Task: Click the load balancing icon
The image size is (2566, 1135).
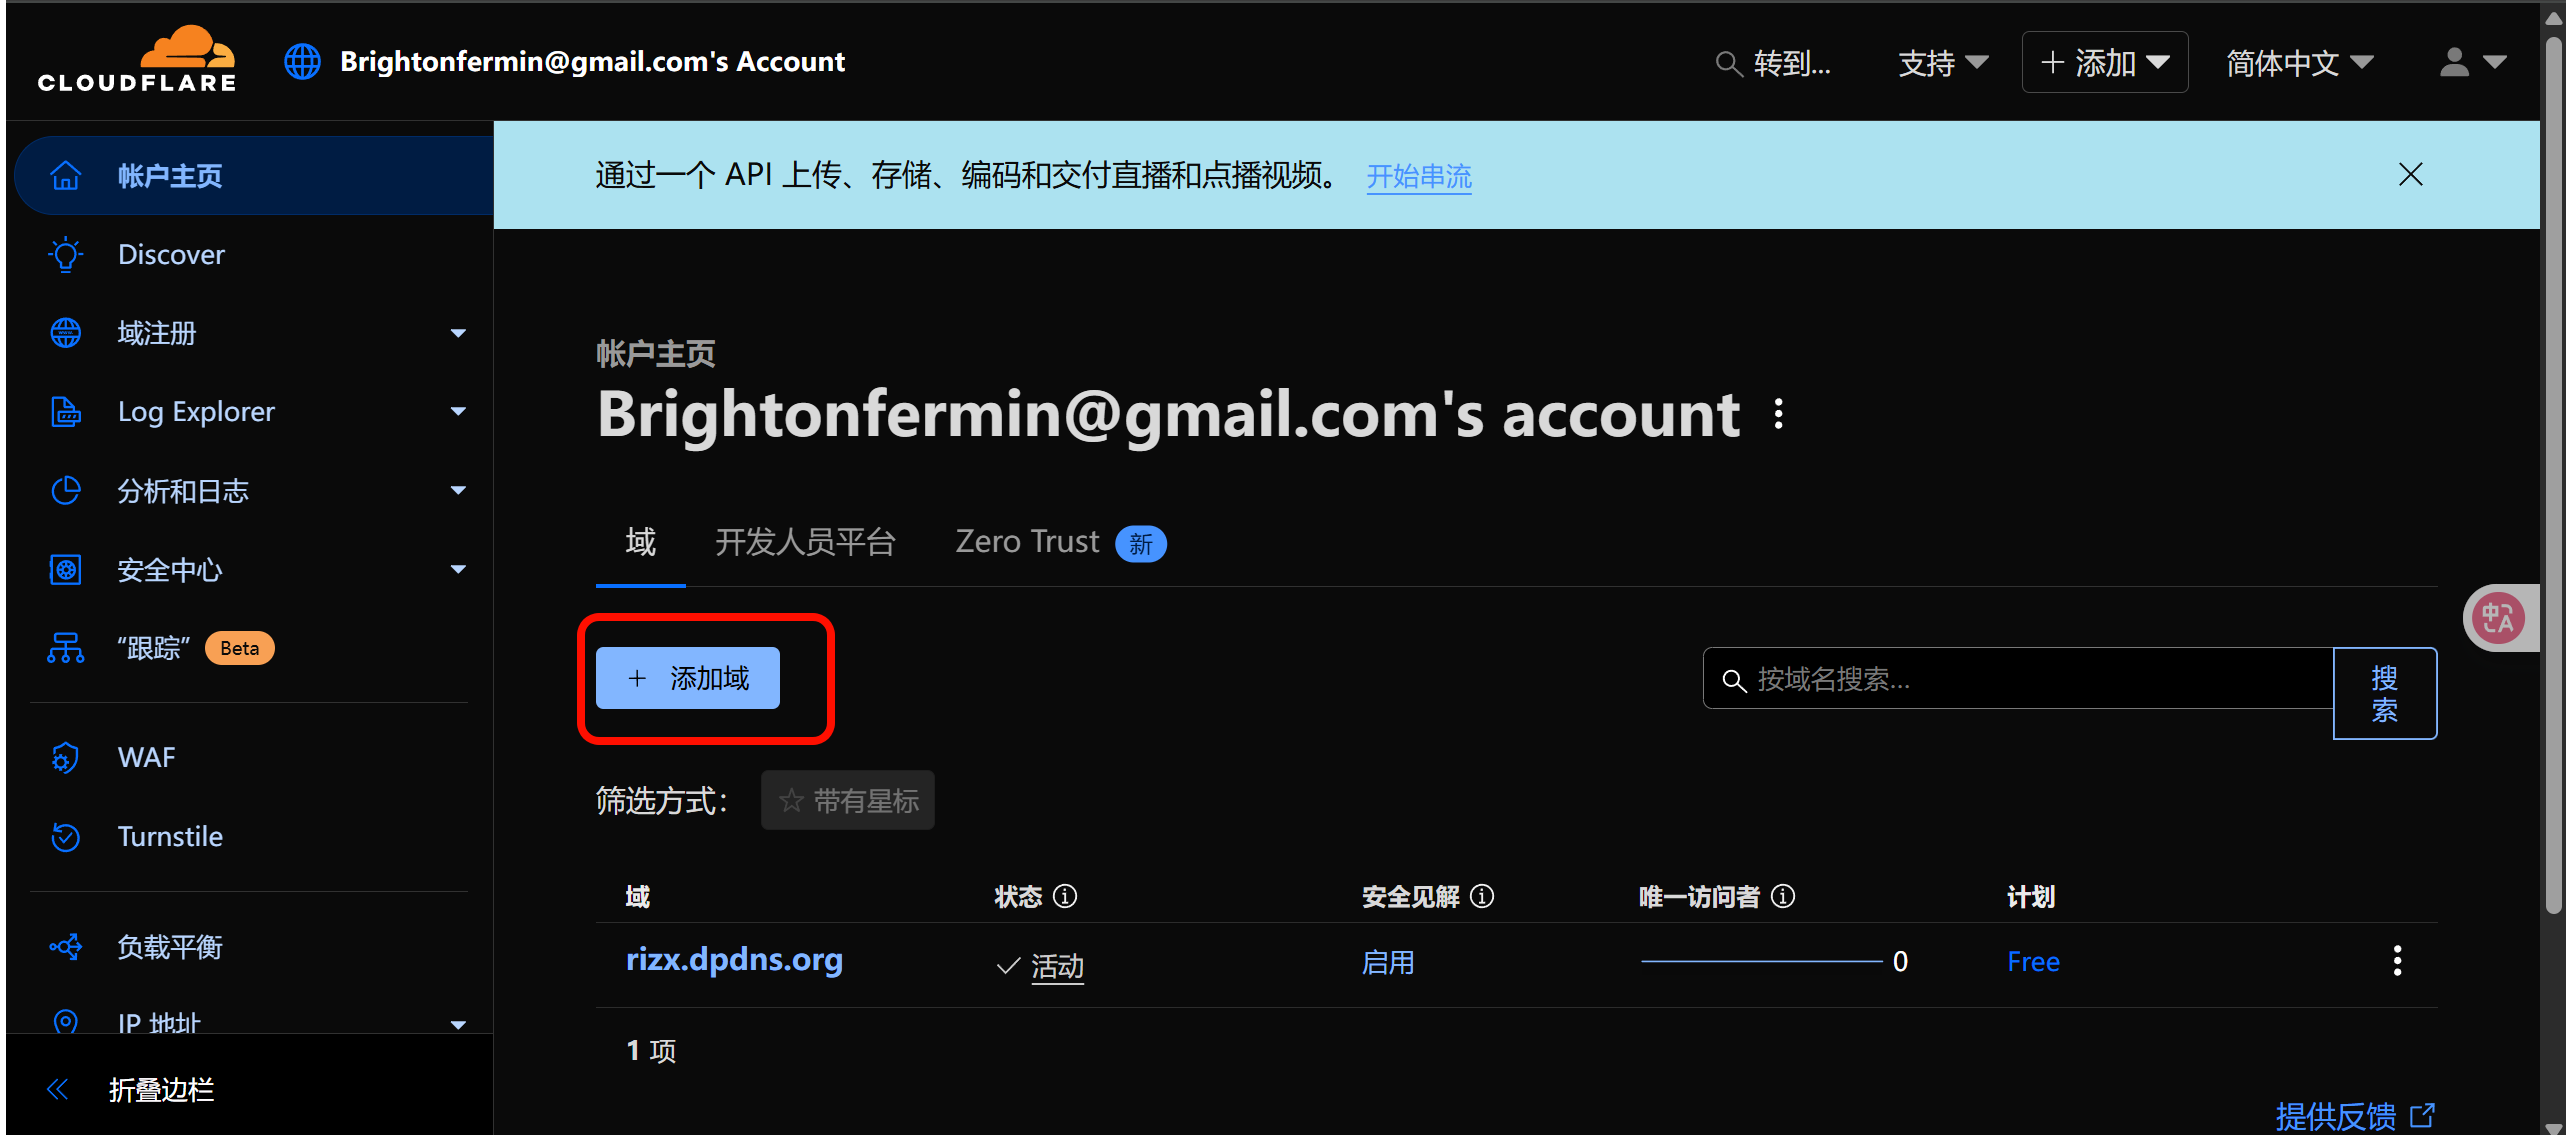Action: click(x=66, y=946)
